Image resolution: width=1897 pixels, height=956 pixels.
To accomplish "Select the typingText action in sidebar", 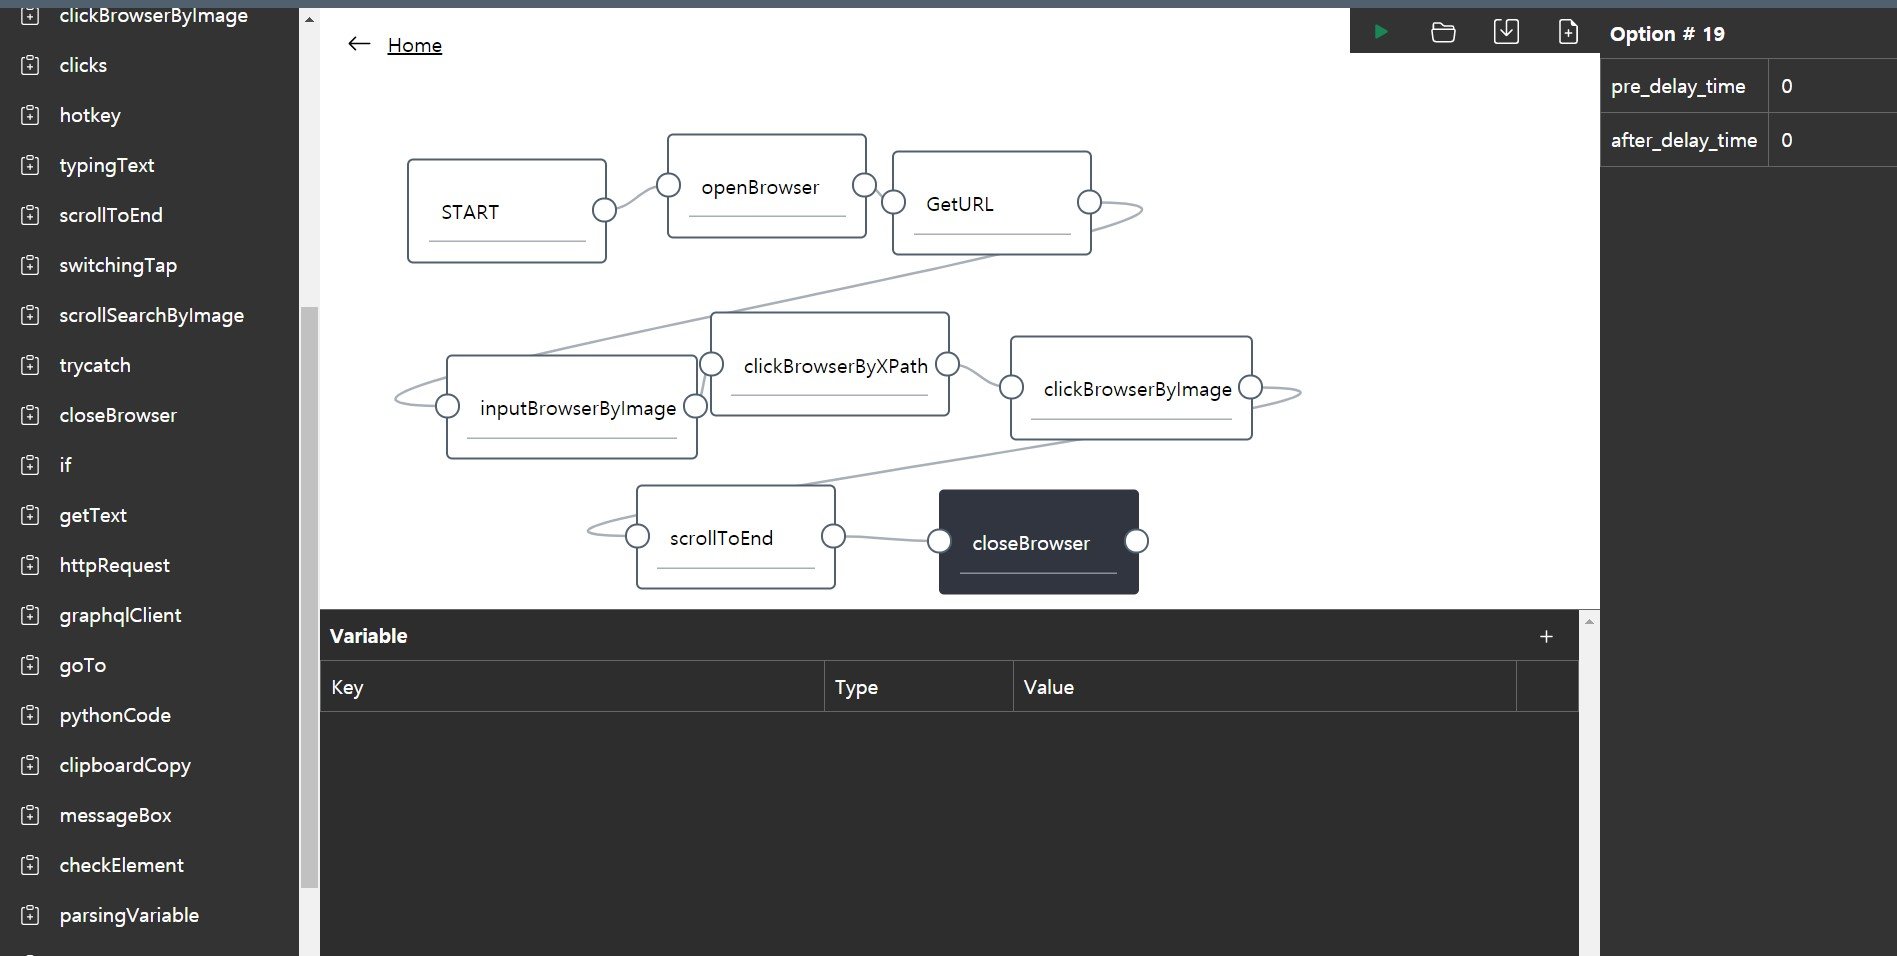I will [106, 165].
